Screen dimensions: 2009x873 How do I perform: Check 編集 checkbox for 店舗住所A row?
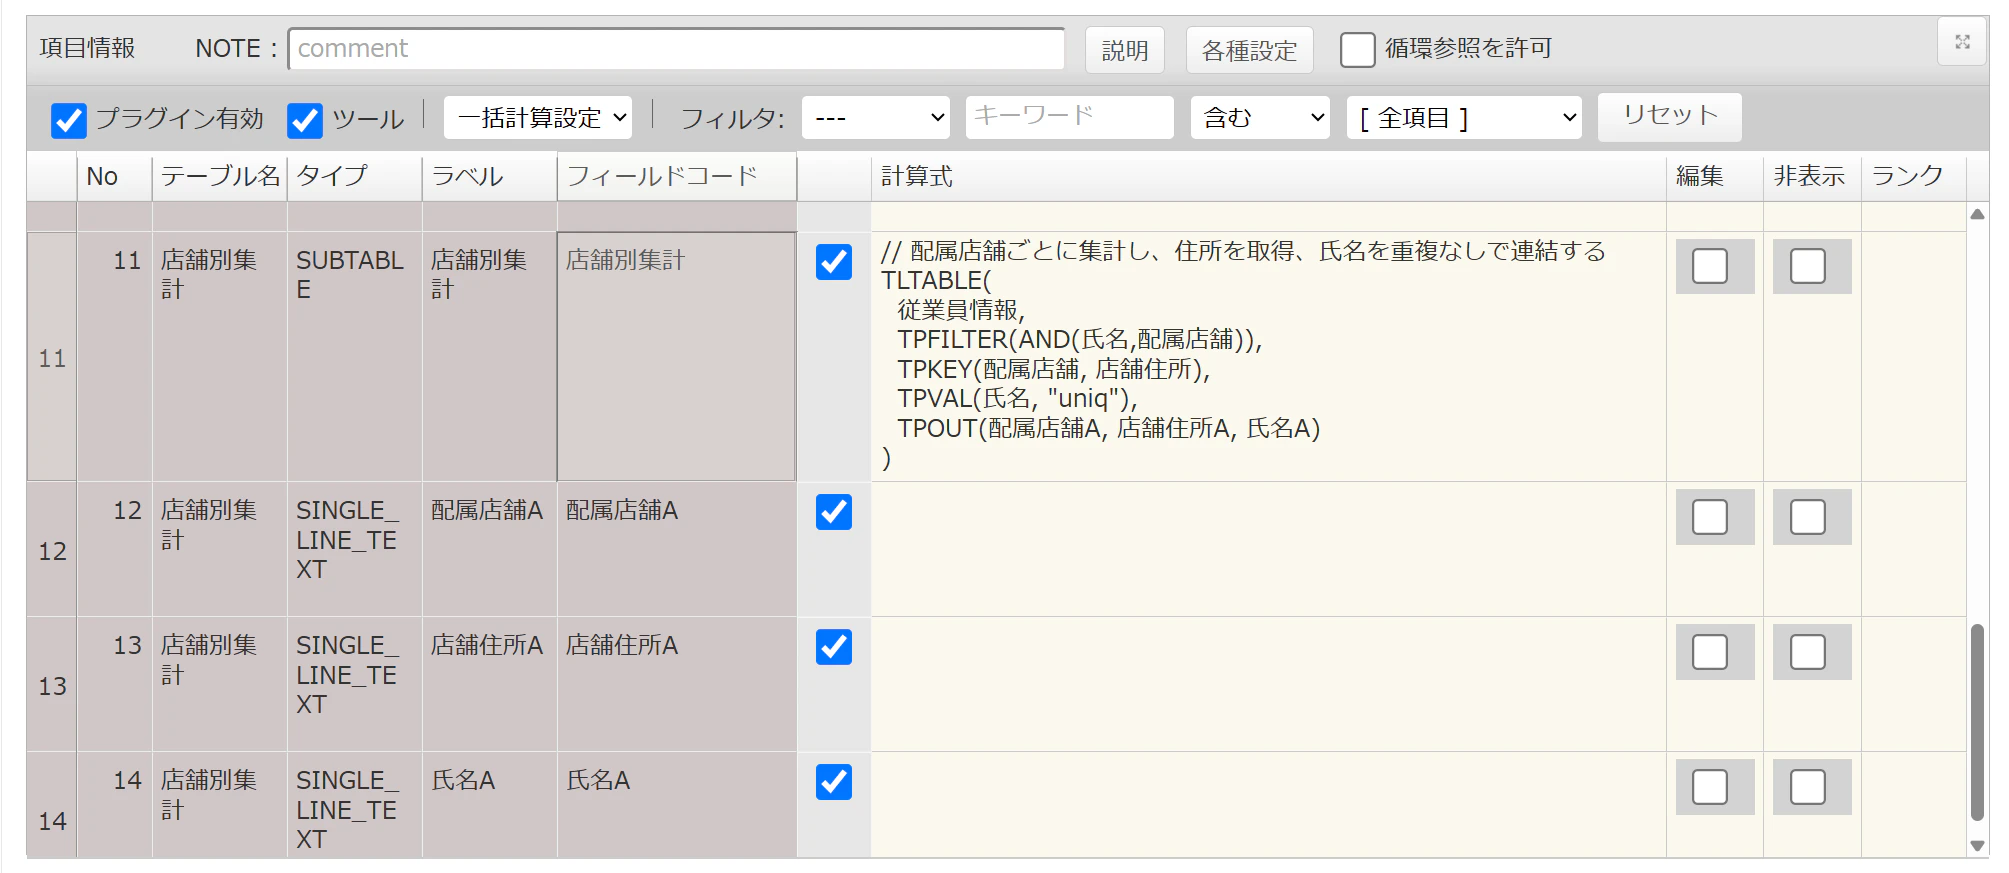[x=1710, y=652]
